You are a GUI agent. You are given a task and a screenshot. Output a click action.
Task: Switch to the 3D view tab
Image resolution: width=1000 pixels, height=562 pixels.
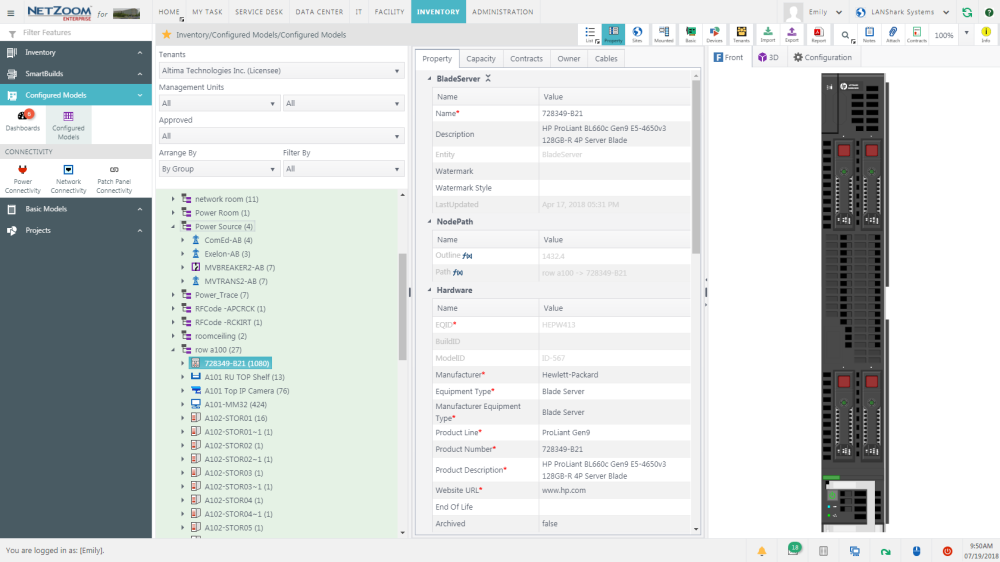pyautogui.click(x=768, y=58)
